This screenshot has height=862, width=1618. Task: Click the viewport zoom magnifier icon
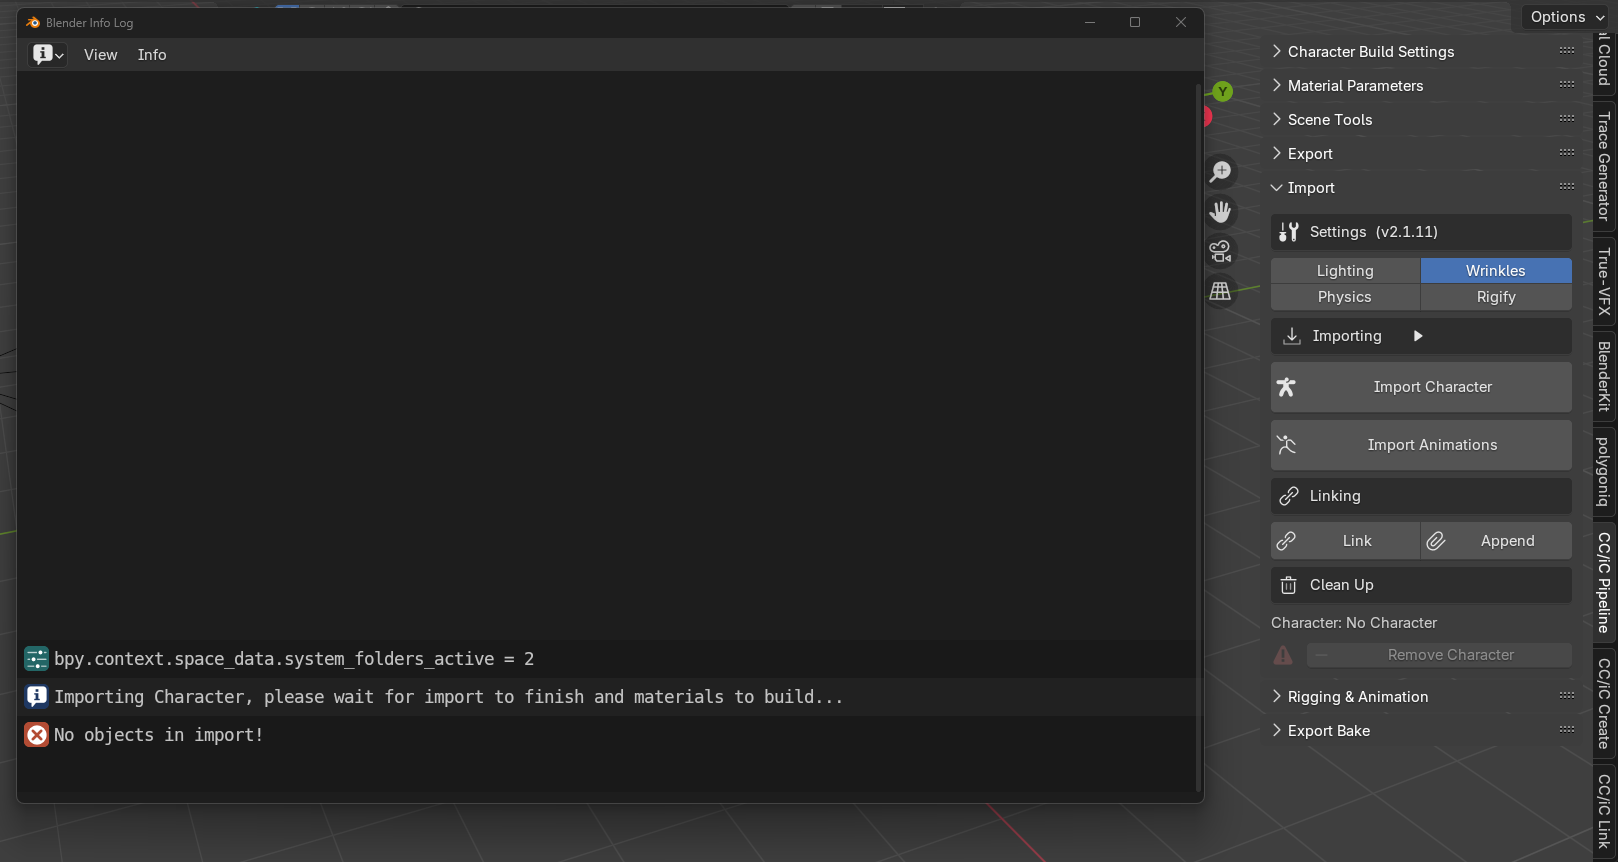(1221, 172)
